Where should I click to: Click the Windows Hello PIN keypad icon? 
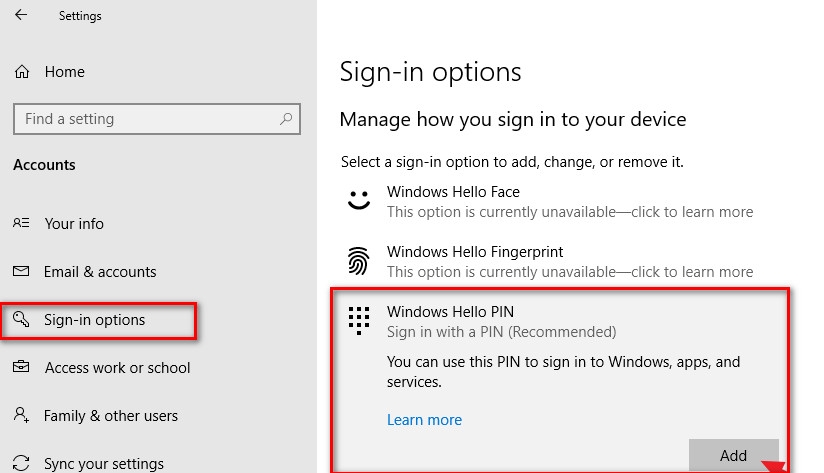359,321
